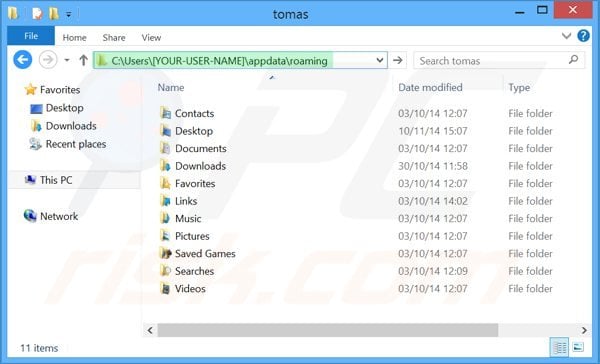Viewport: 600px width, 364px height.
Task: Open the File menu
Action: click(31, 36)
